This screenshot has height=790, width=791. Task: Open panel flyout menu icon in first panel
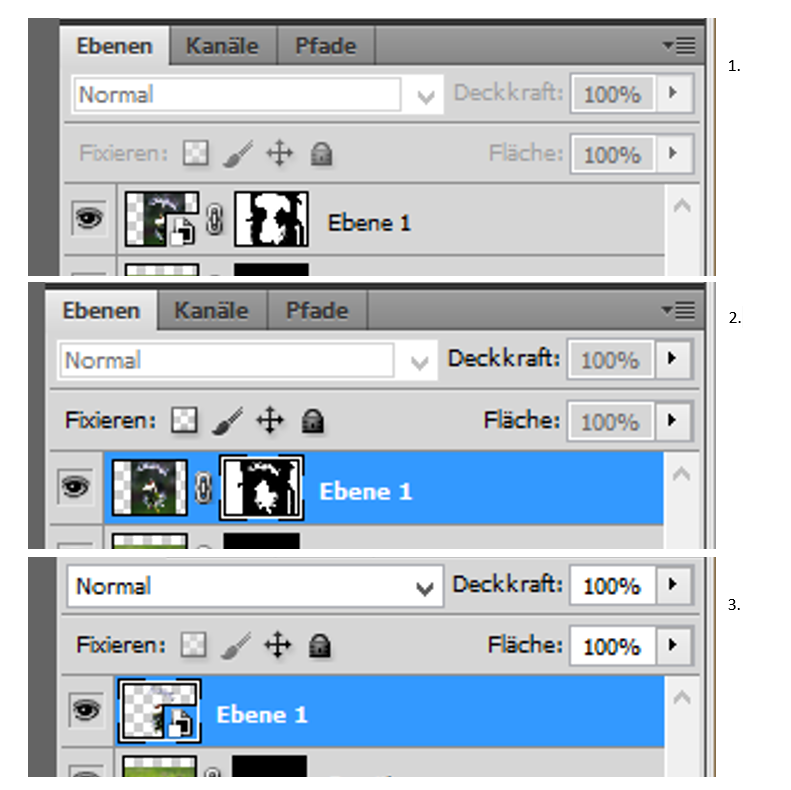tap(679, 46)
